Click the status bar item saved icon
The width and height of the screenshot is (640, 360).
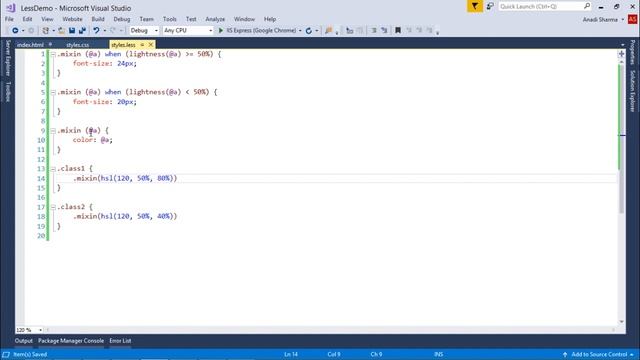6,354
